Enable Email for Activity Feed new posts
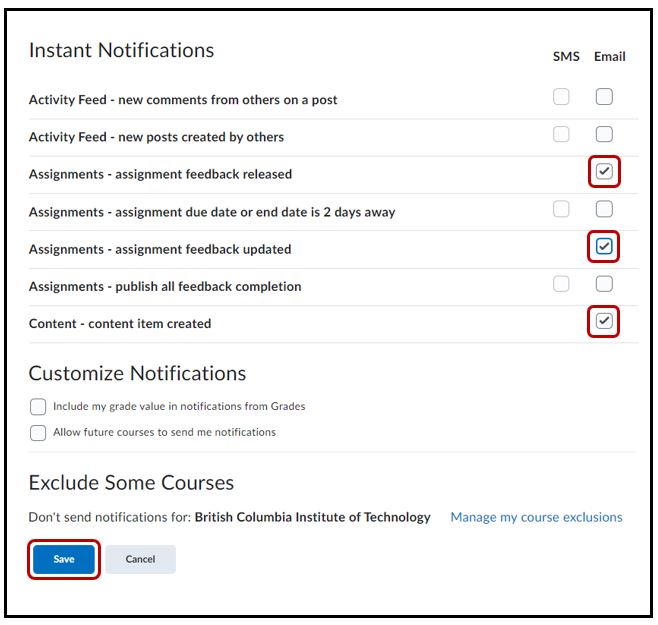Screen dimensions: 658x625 point(604,135)
